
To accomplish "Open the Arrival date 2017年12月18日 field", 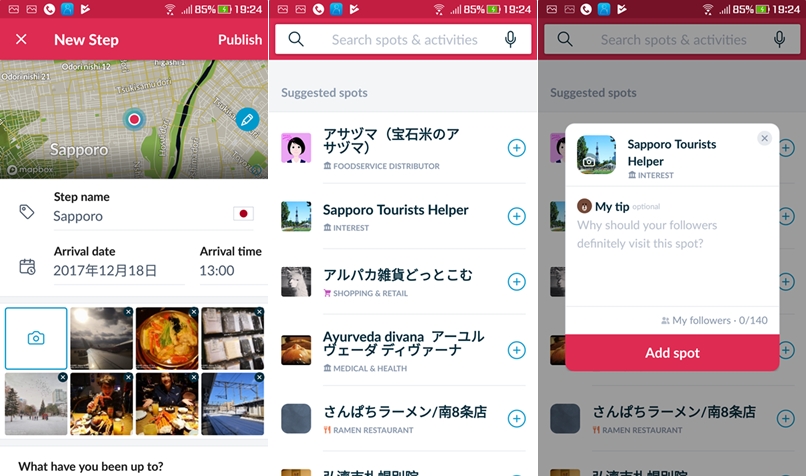I will [x=118, y=270].
